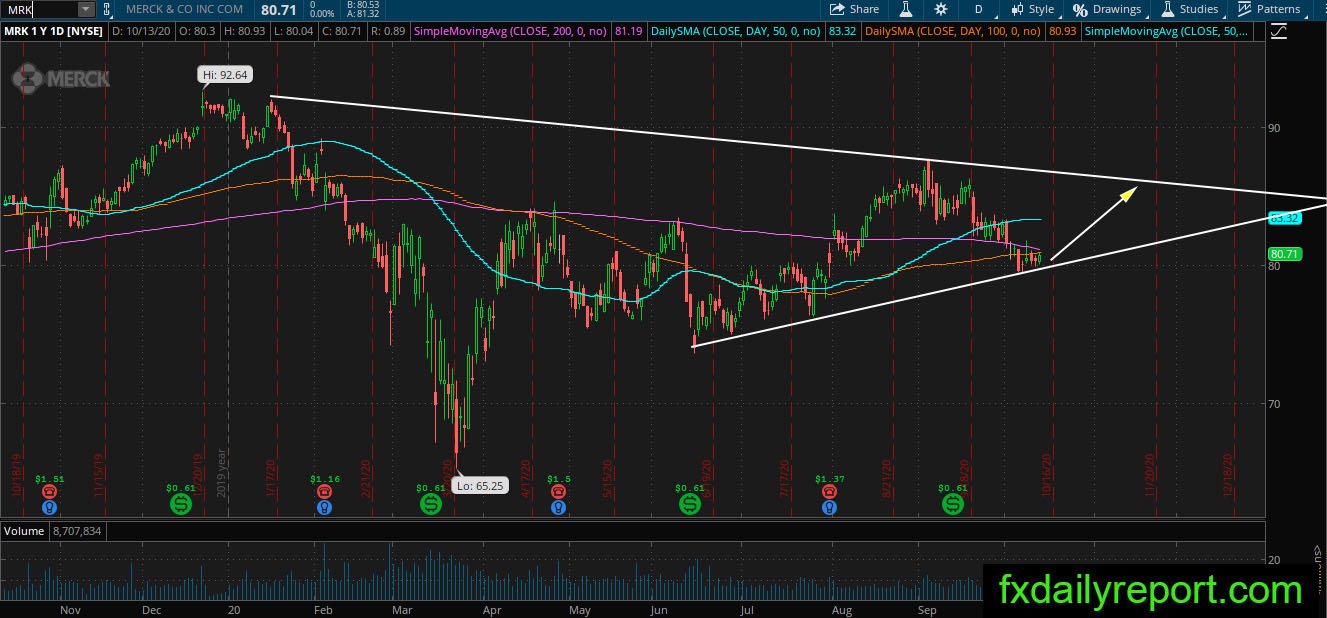Click the Share arrow button
1327x618 pixels.
(x=855, y=9)
